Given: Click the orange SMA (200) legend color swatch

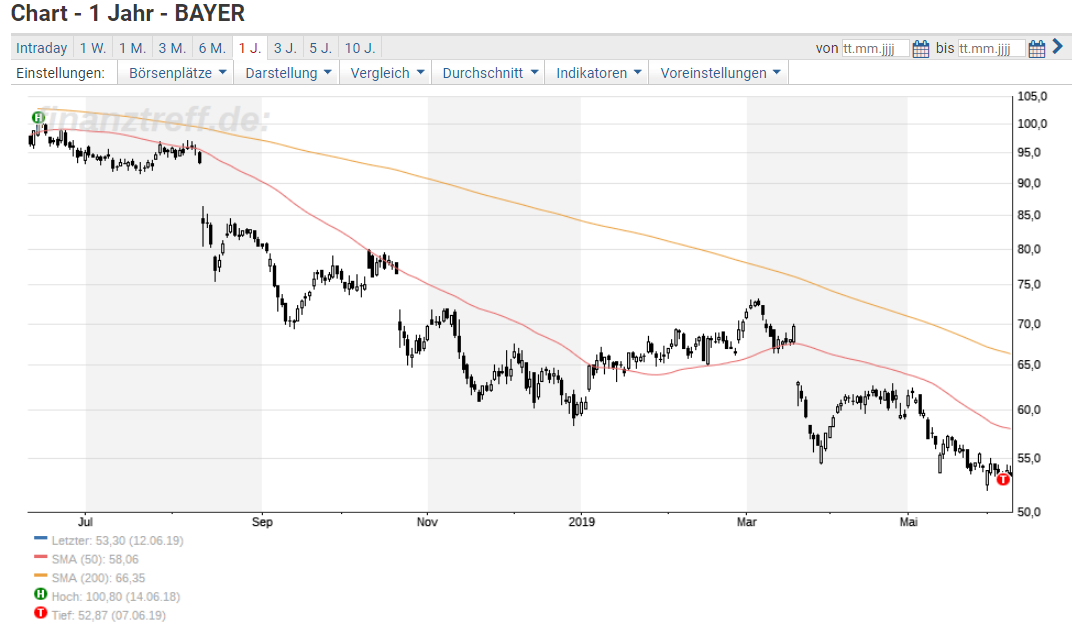Looking at the screenshot, I should pyautogui.click(x=40, y=576).
